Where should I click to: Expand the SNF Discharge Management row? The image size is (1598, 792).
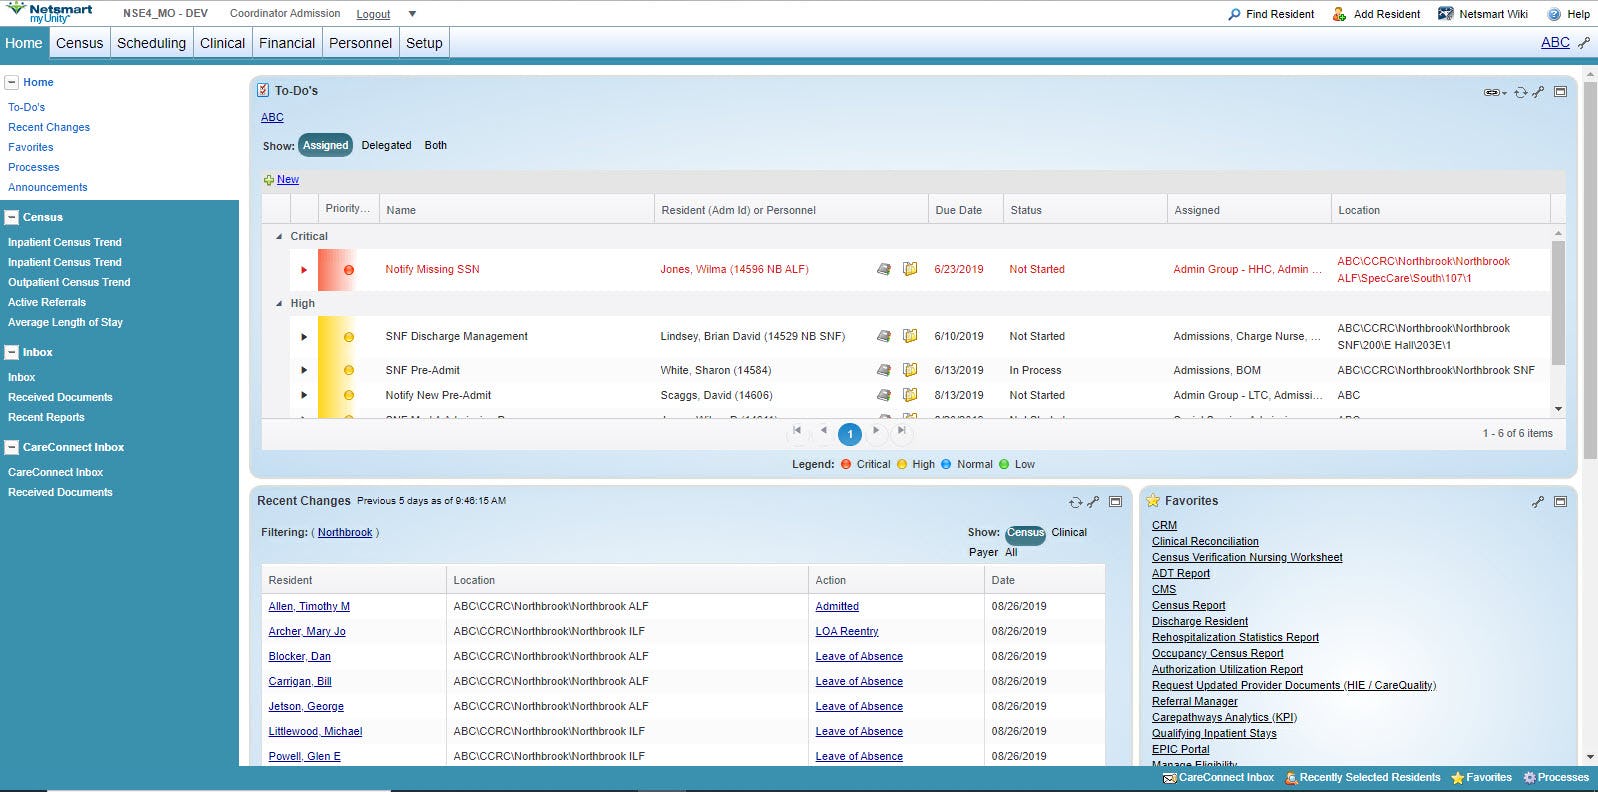pos(304,337)
